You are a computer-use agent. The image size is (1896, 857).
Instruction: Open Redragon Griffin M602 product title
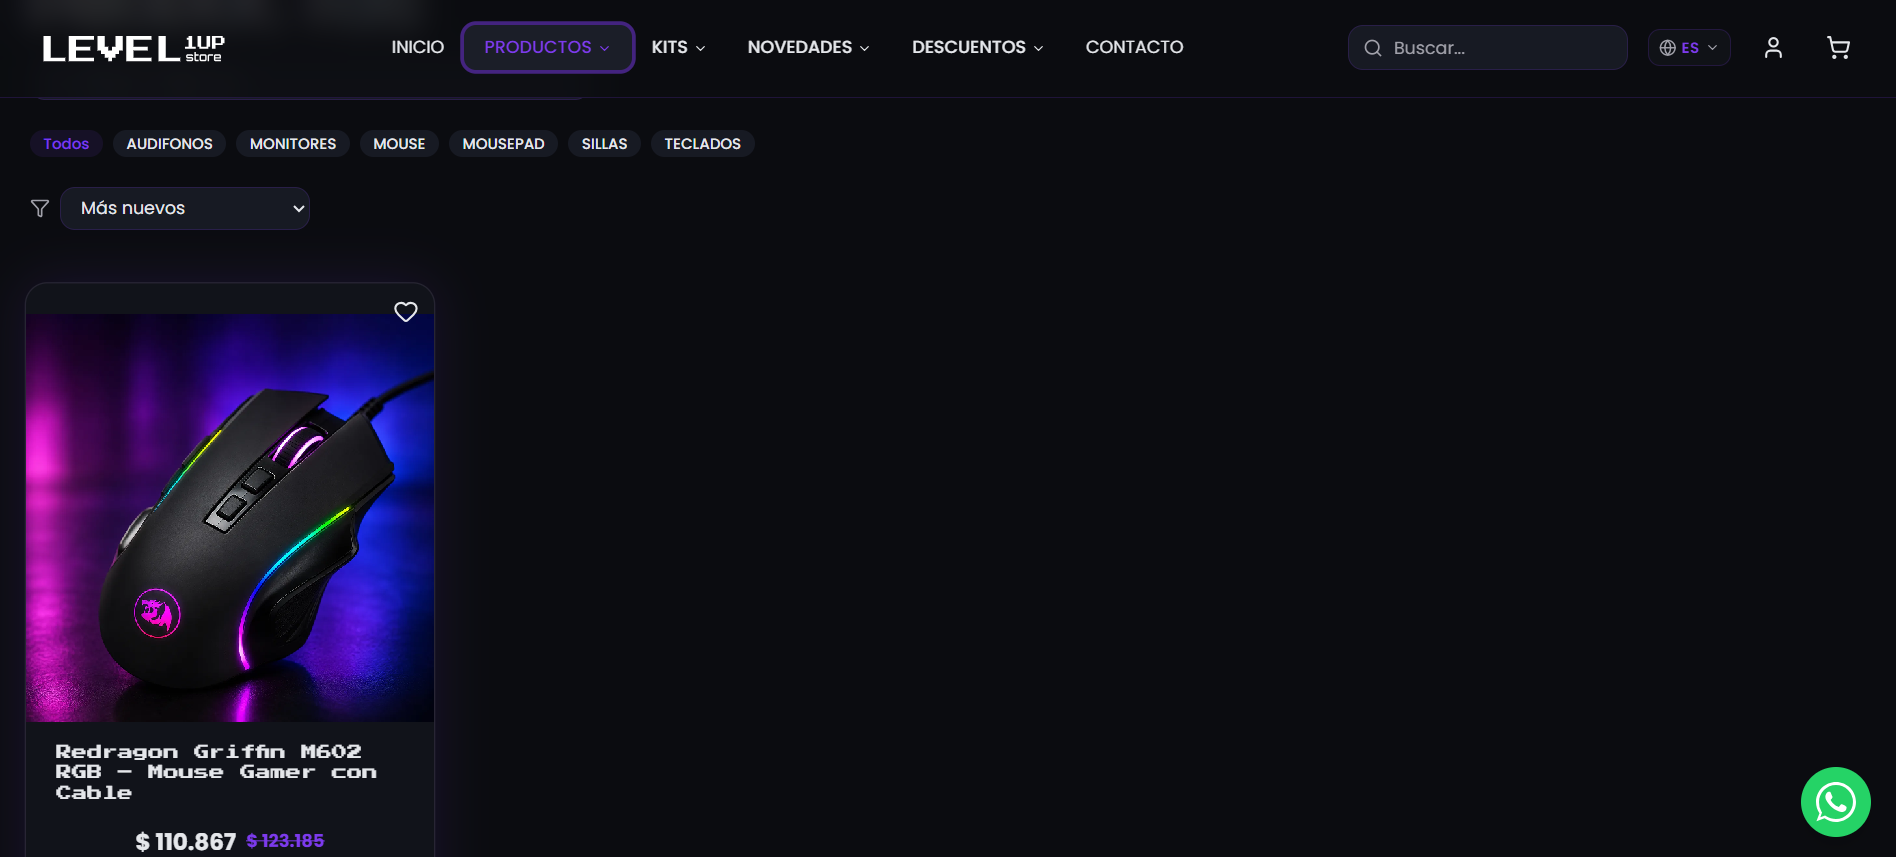216,772
